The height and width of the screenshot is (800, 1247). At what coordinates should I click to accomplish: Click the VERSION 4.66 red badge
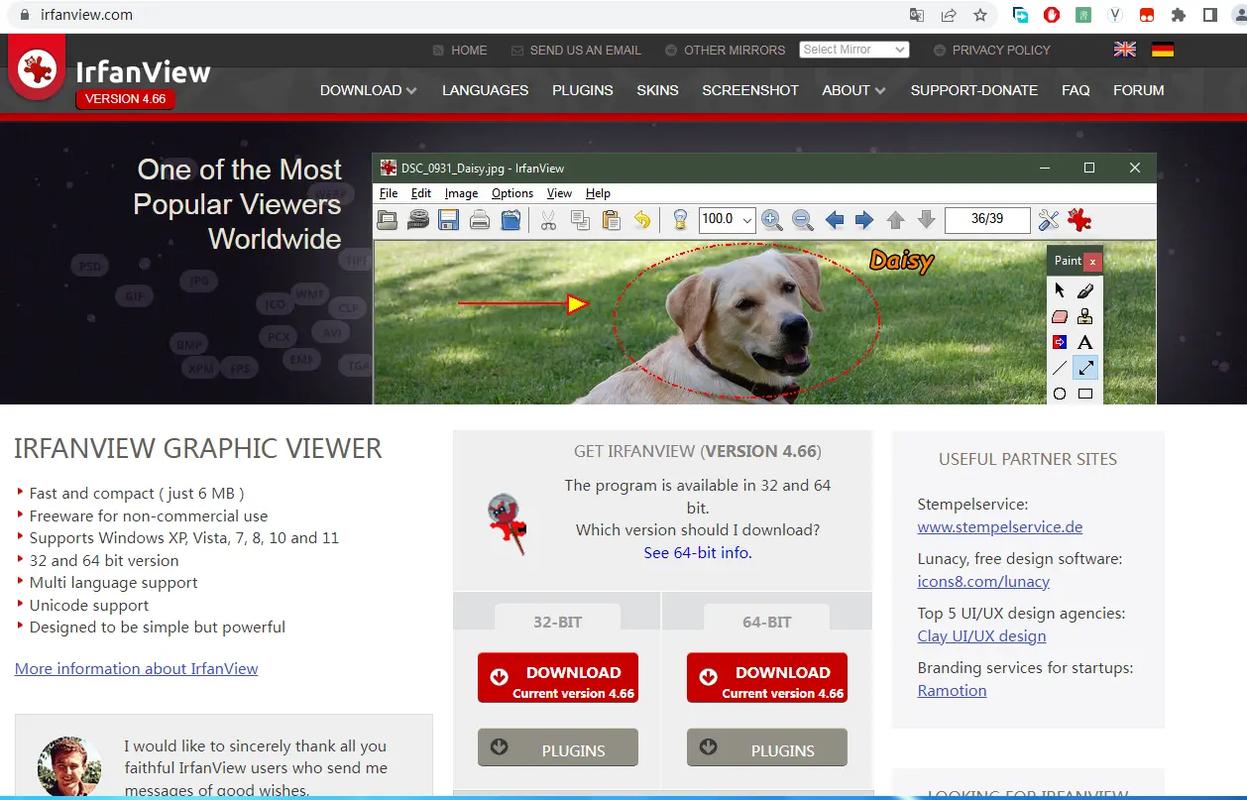tap(125, 99)
